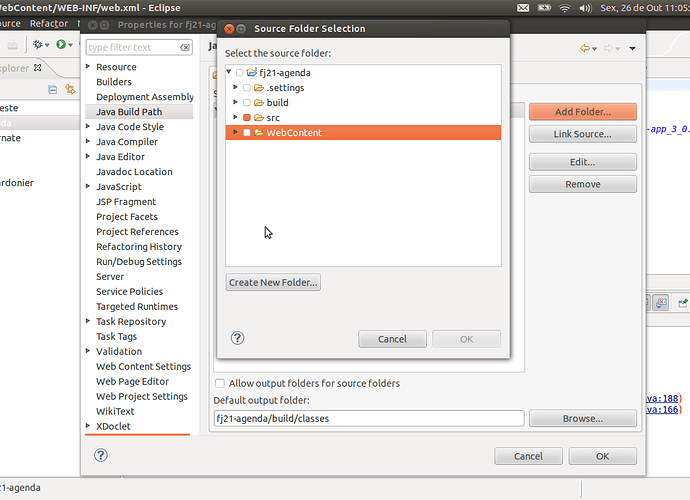Screen dimensions: 690x500
Task: Click the Link Source button
Action: click(583, 134)
